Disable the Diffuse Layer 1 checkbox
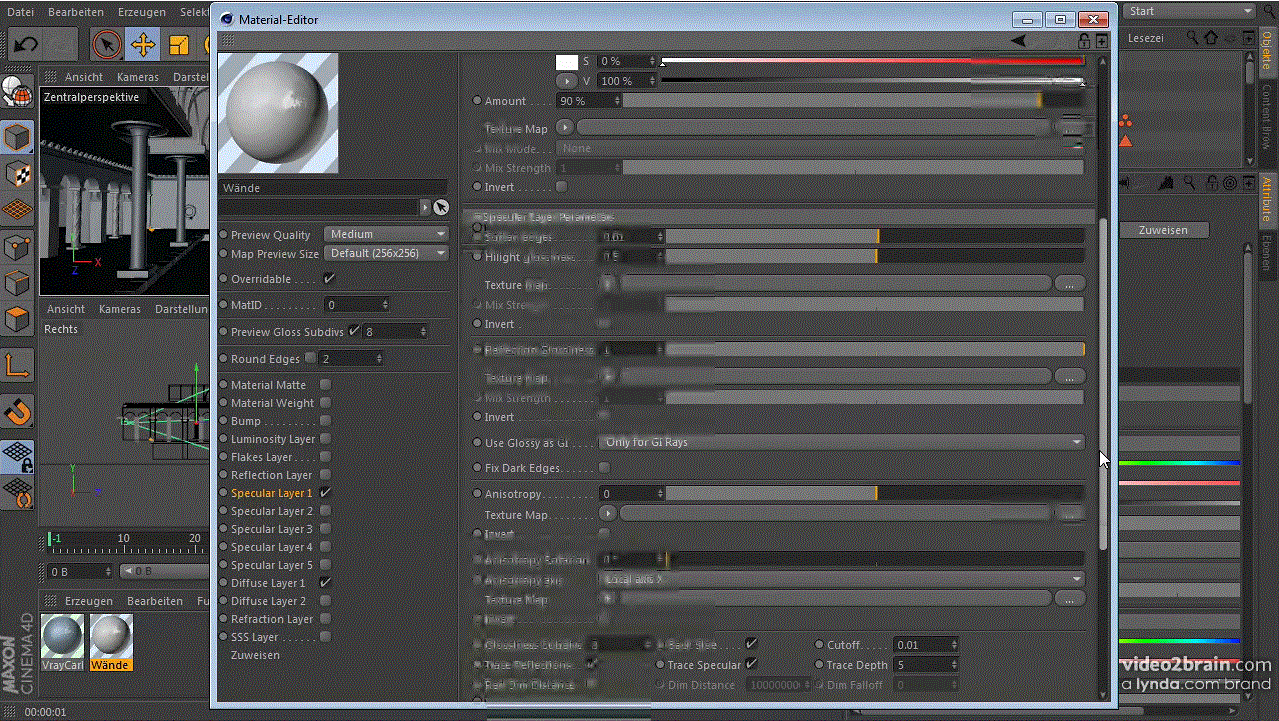This screenshot has width=1279, height=721. (326, 583)
